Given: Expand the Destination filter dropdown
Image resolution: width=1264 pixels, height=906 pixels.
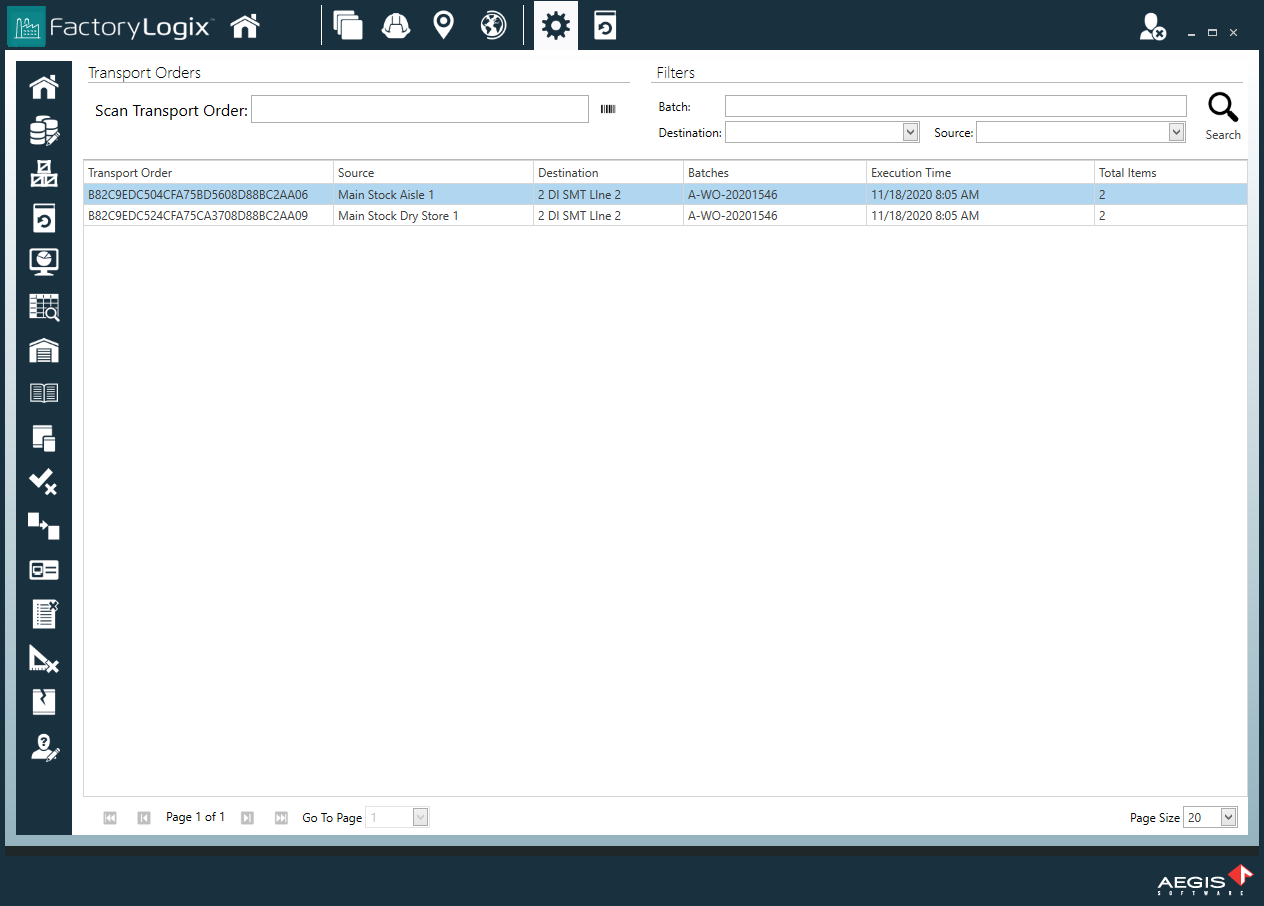Looking at the screenshot, I should tap(910, 132).
